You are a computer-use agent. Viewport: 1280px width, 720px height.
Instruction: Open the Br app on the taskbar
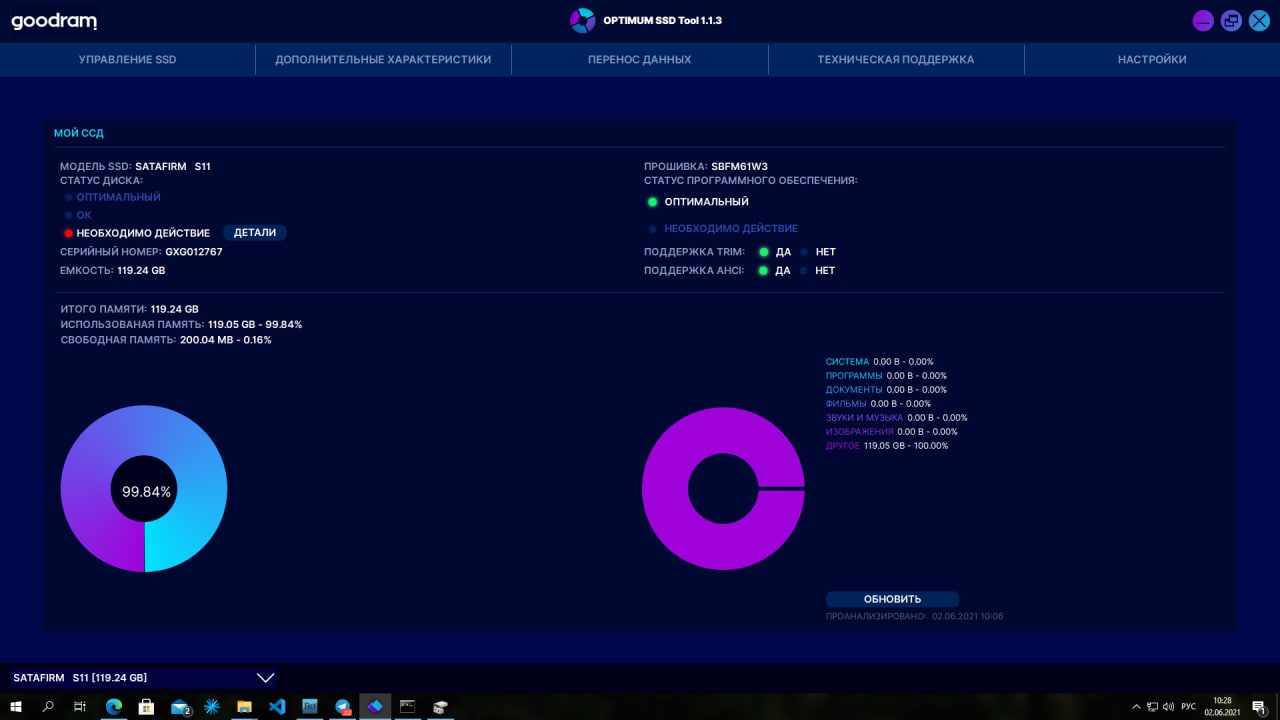310,706
